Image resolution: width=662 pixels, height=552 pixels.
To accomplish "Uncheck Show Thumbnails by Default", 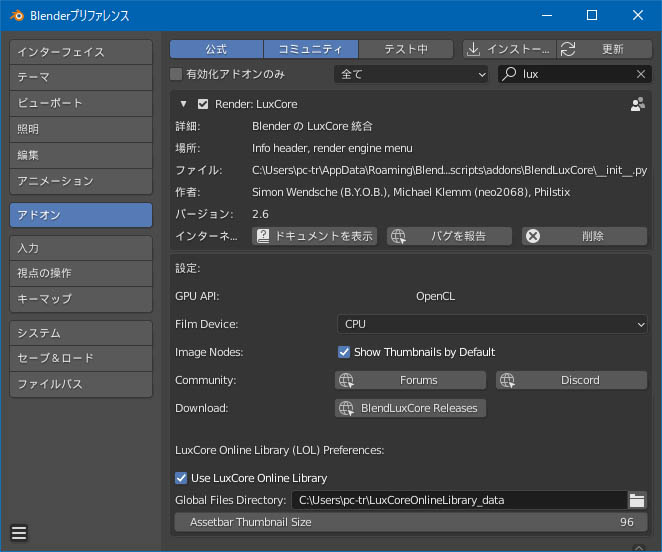I will point(344,352).
